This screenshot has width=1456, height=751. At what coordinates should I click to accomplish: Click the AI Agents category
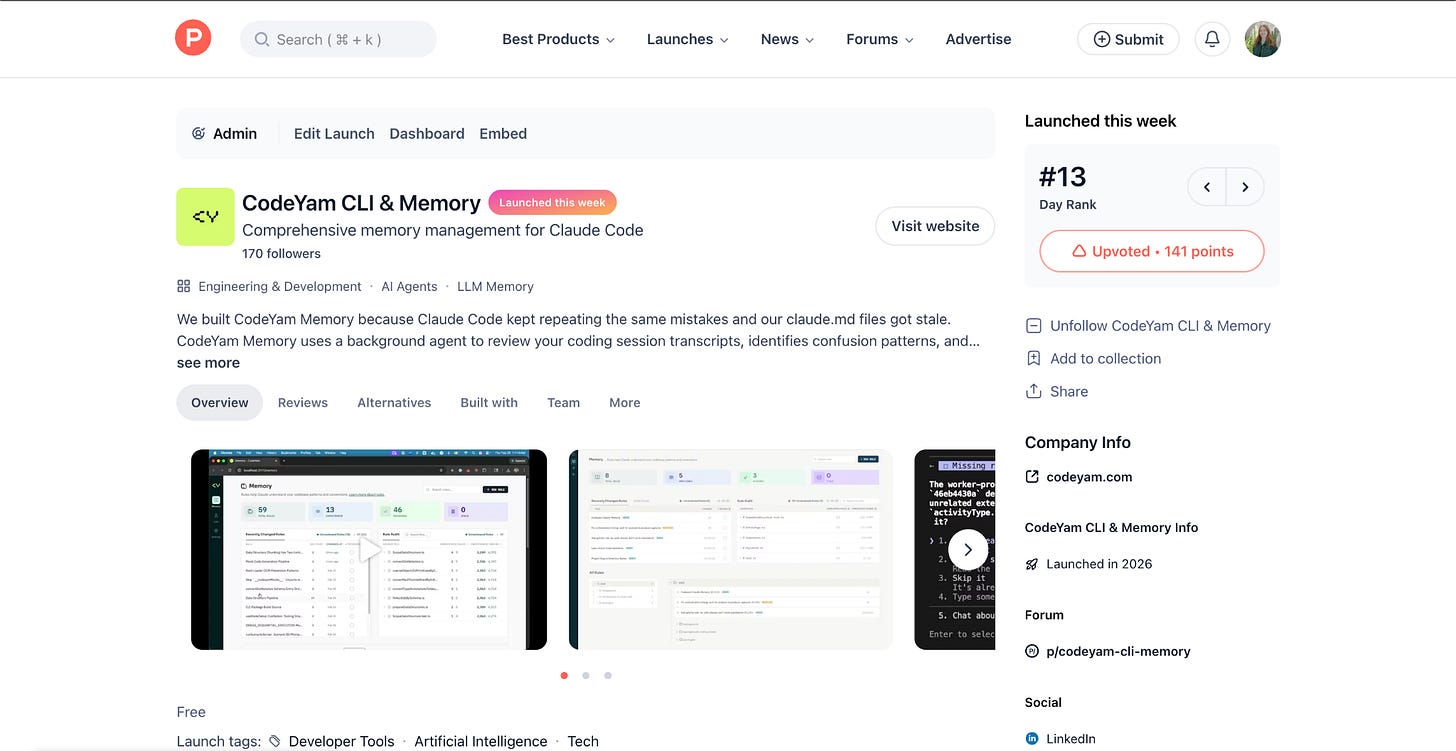(409, 286)
